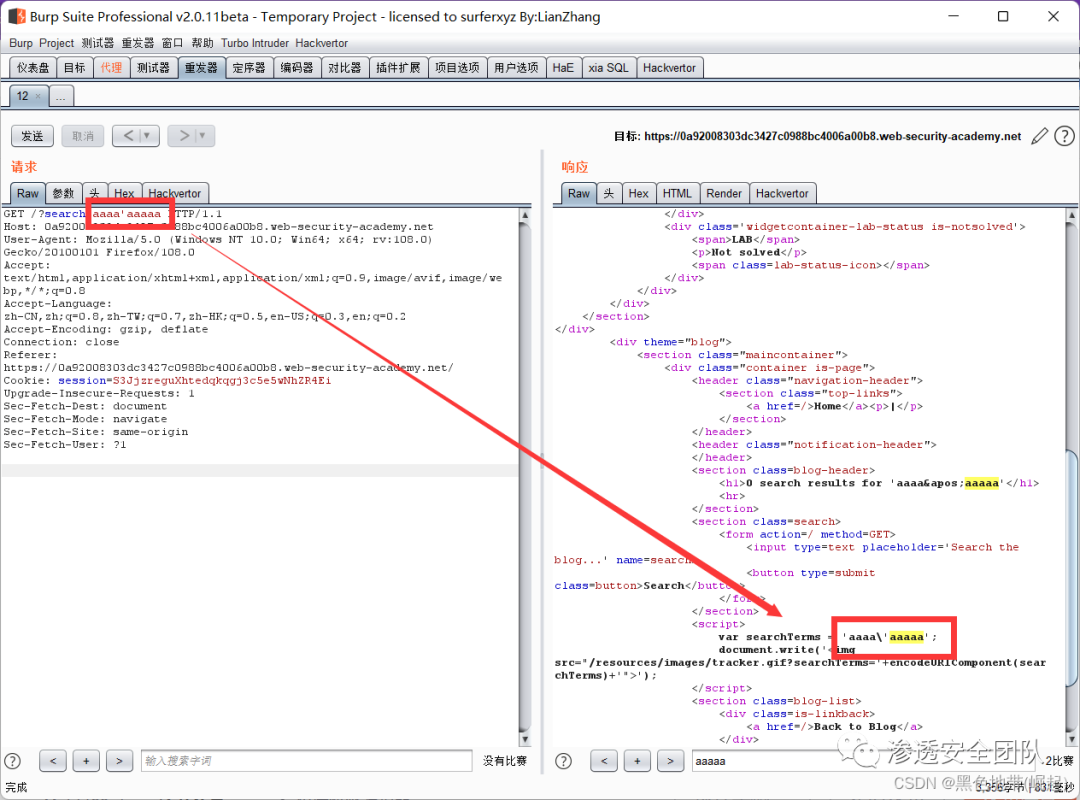Open the 帮助 menu

pos(202,43)
